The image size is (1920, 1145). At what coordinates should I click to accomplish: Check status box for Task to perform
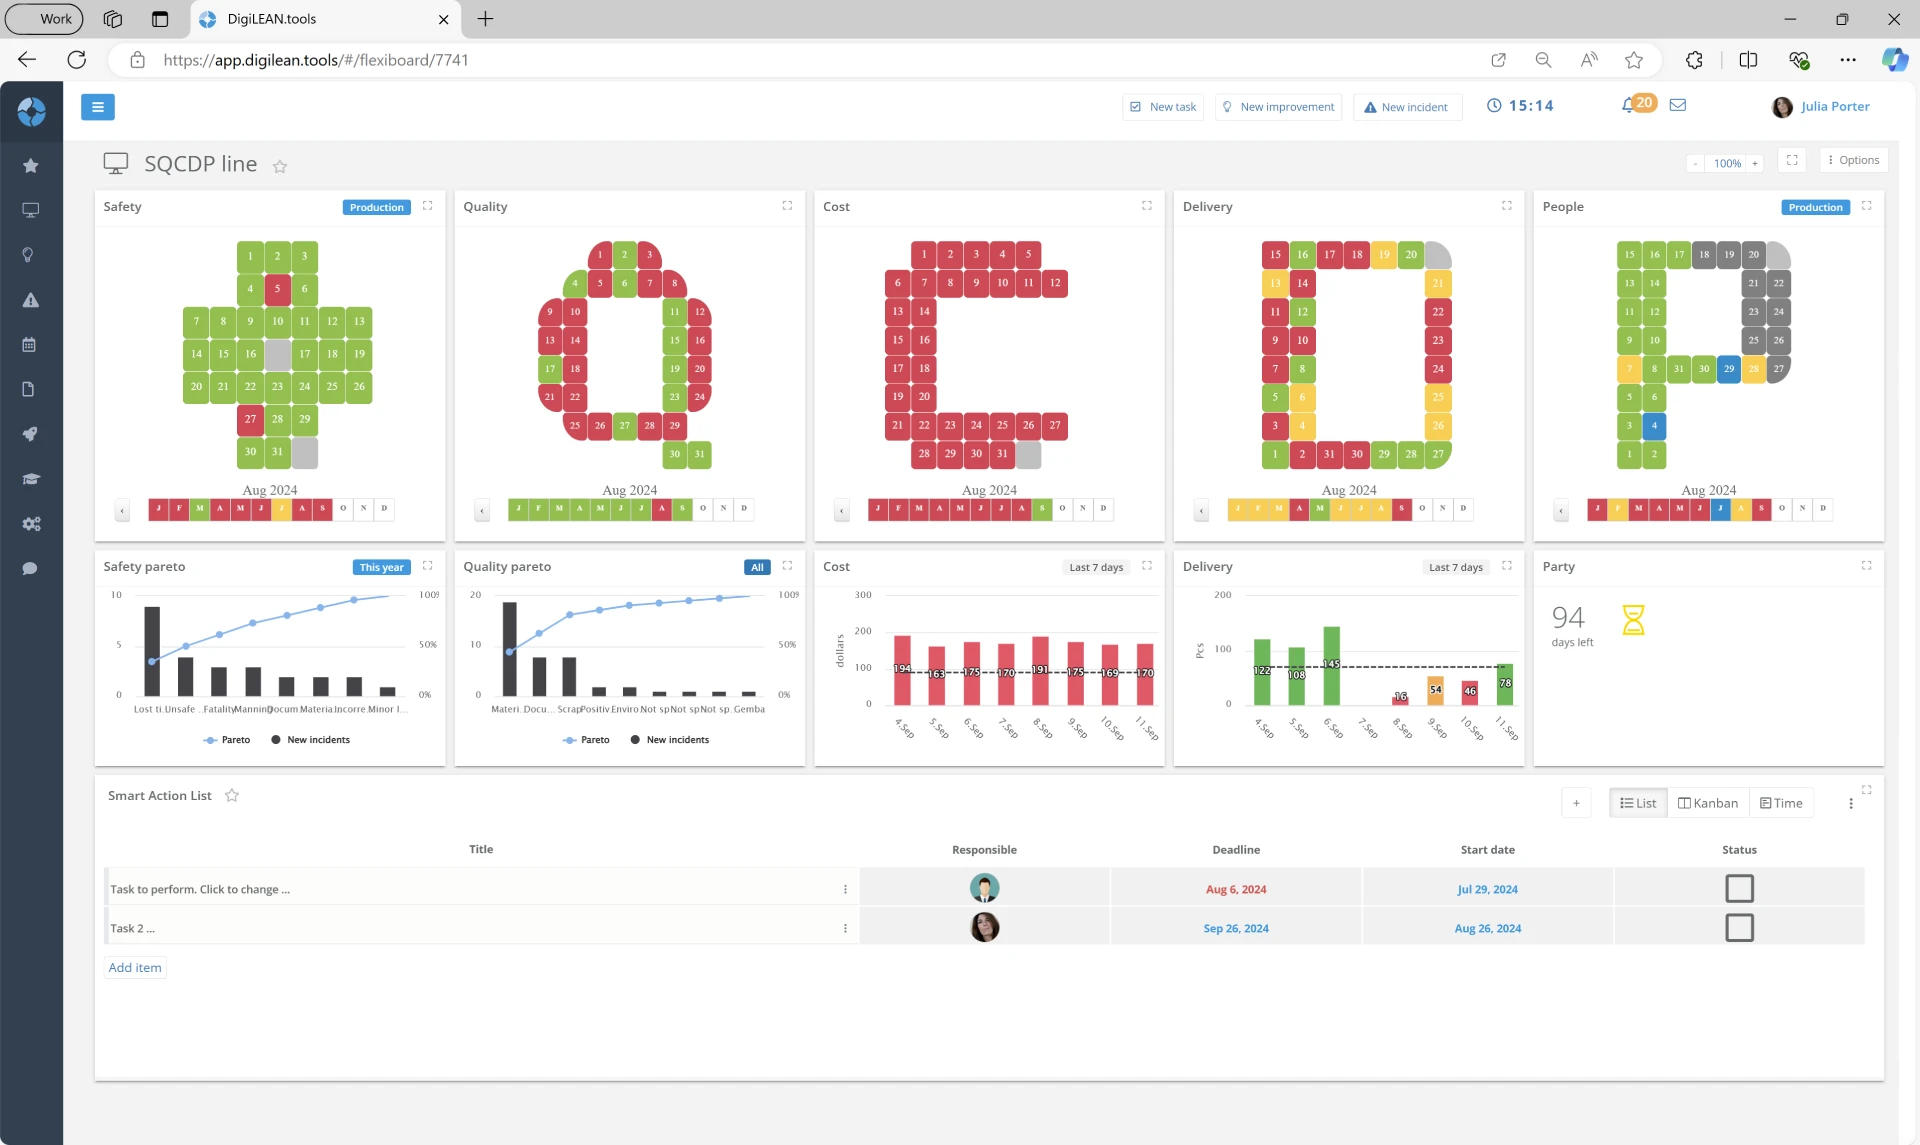coord(1739,889)
